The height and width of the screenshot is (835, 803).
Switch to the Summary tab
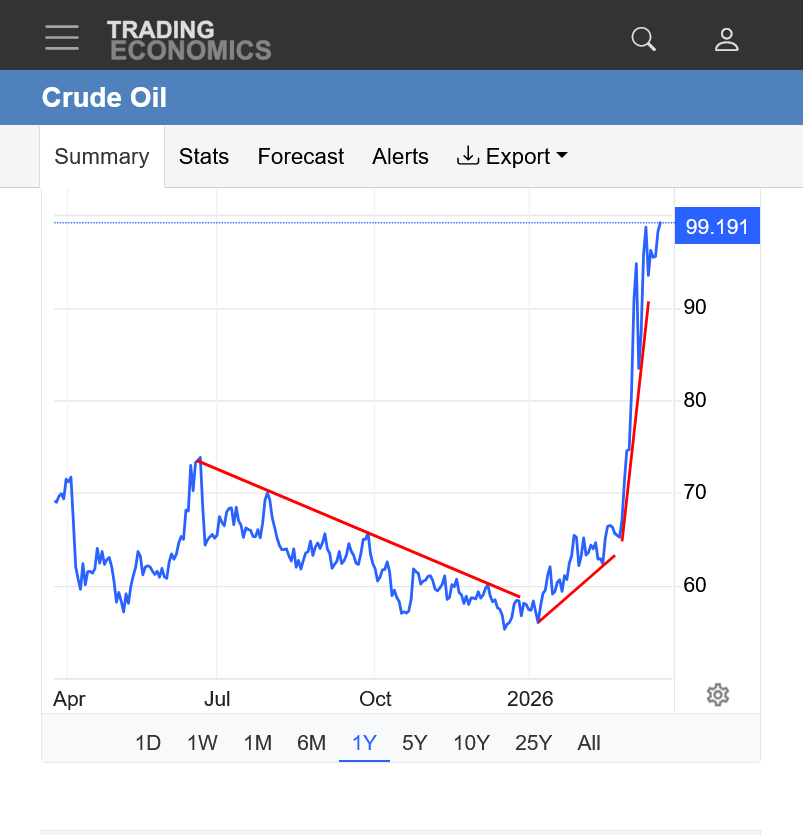coord(102,157)
